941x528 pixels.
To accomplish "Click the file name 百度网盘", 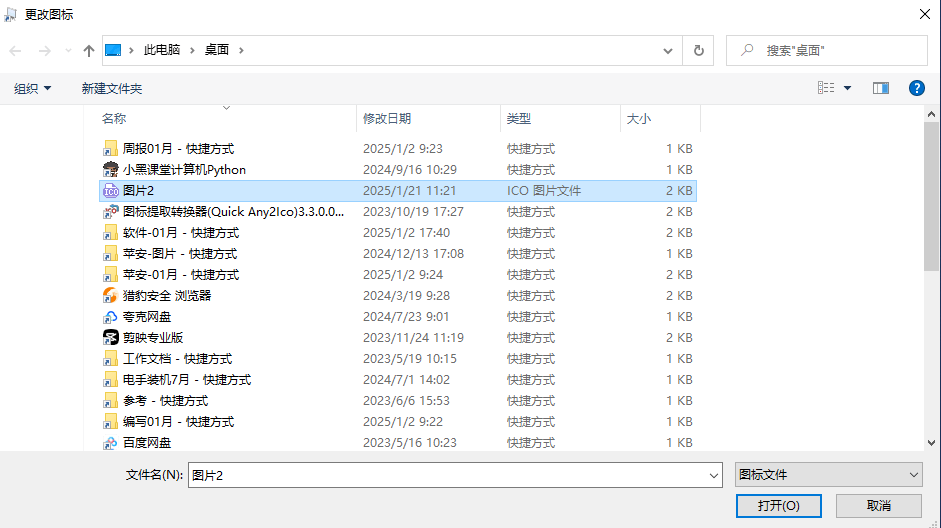I will coord(147,442).
